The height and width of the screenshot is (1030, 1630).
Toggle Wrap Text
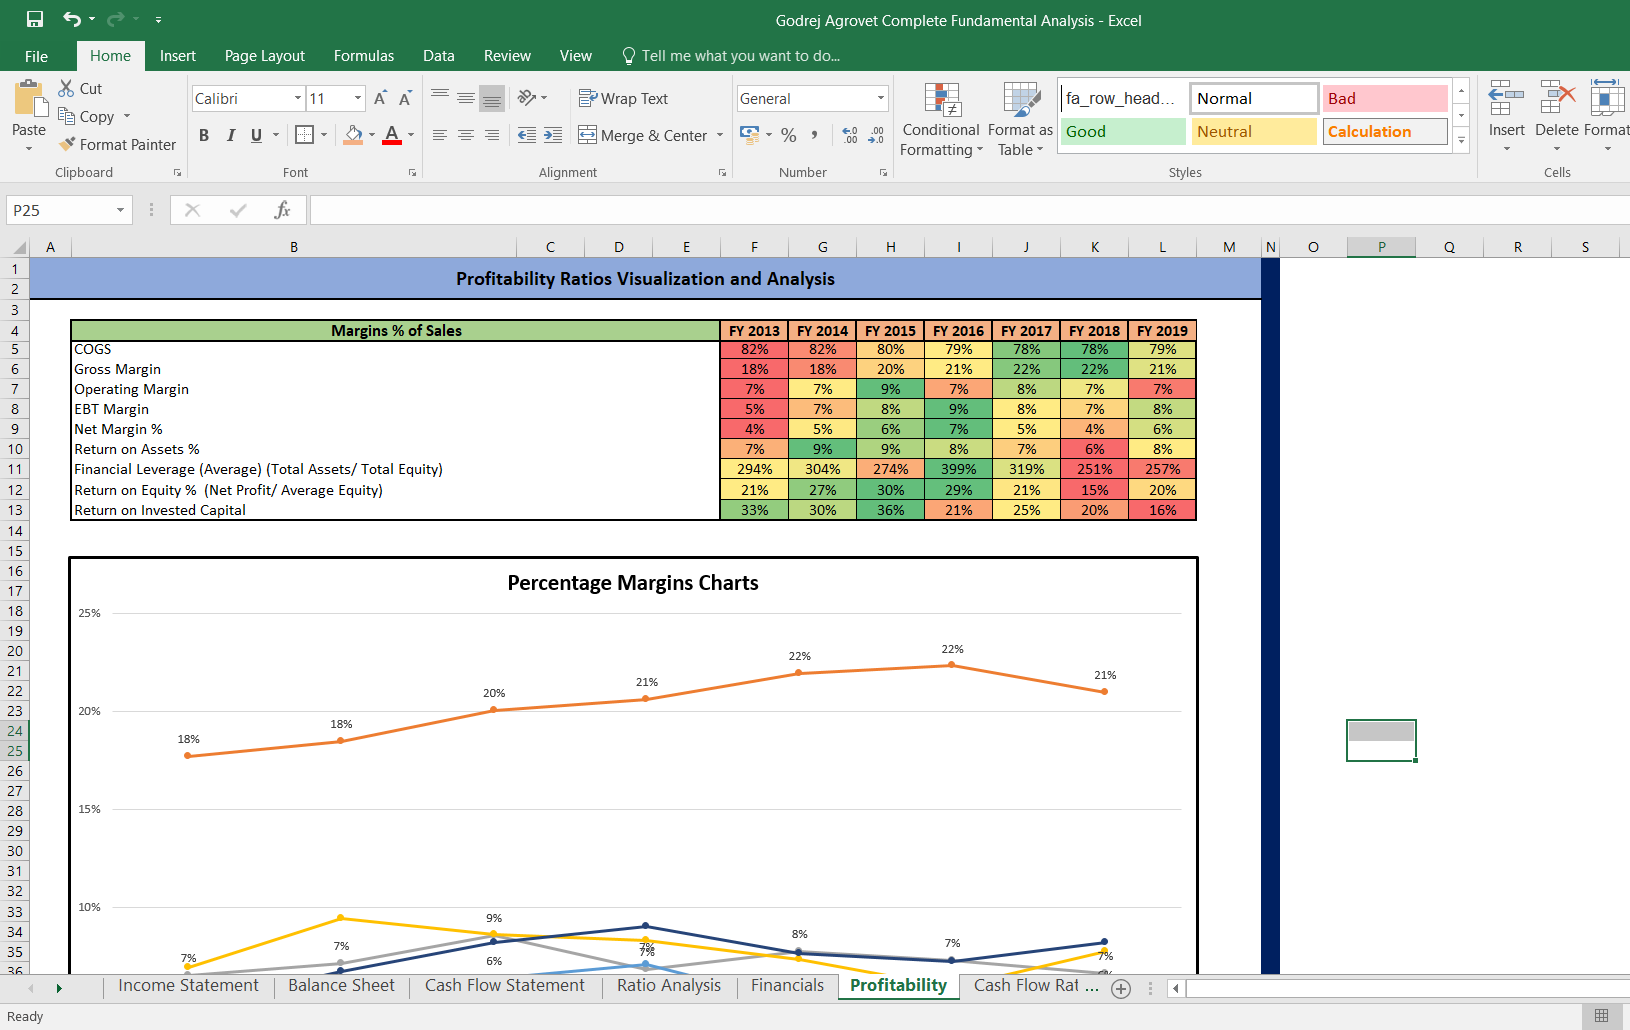pos(623,98)
